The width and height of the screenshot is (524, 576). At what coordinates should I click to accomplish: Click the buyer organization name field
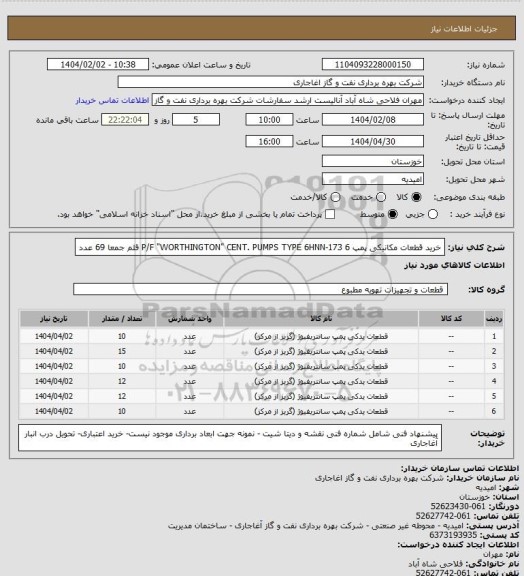click(x=270, y=82)
